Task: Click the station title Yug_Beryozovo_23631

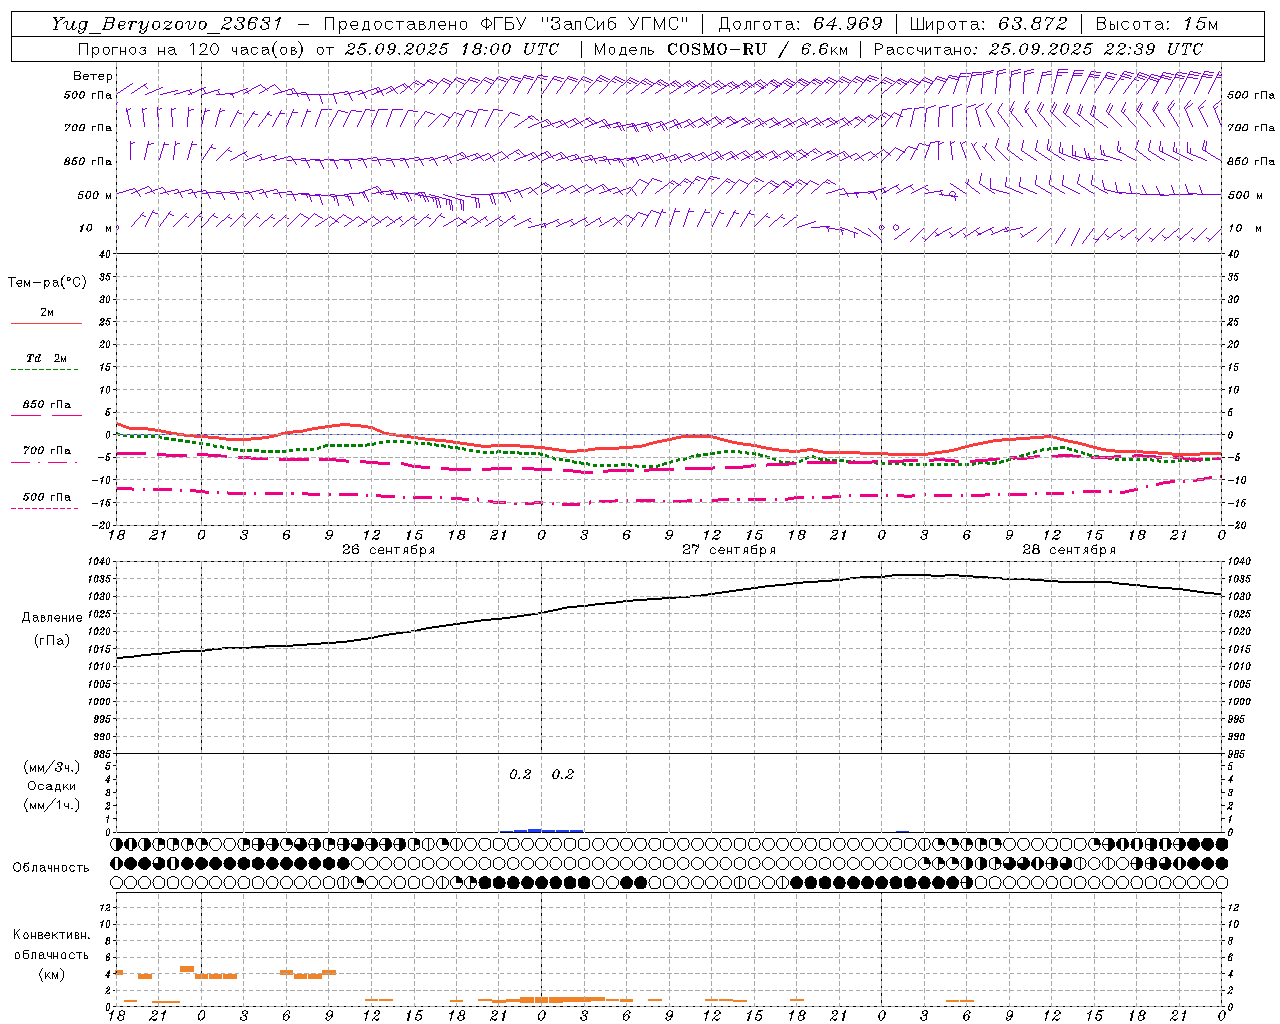Action: (167, 24)
